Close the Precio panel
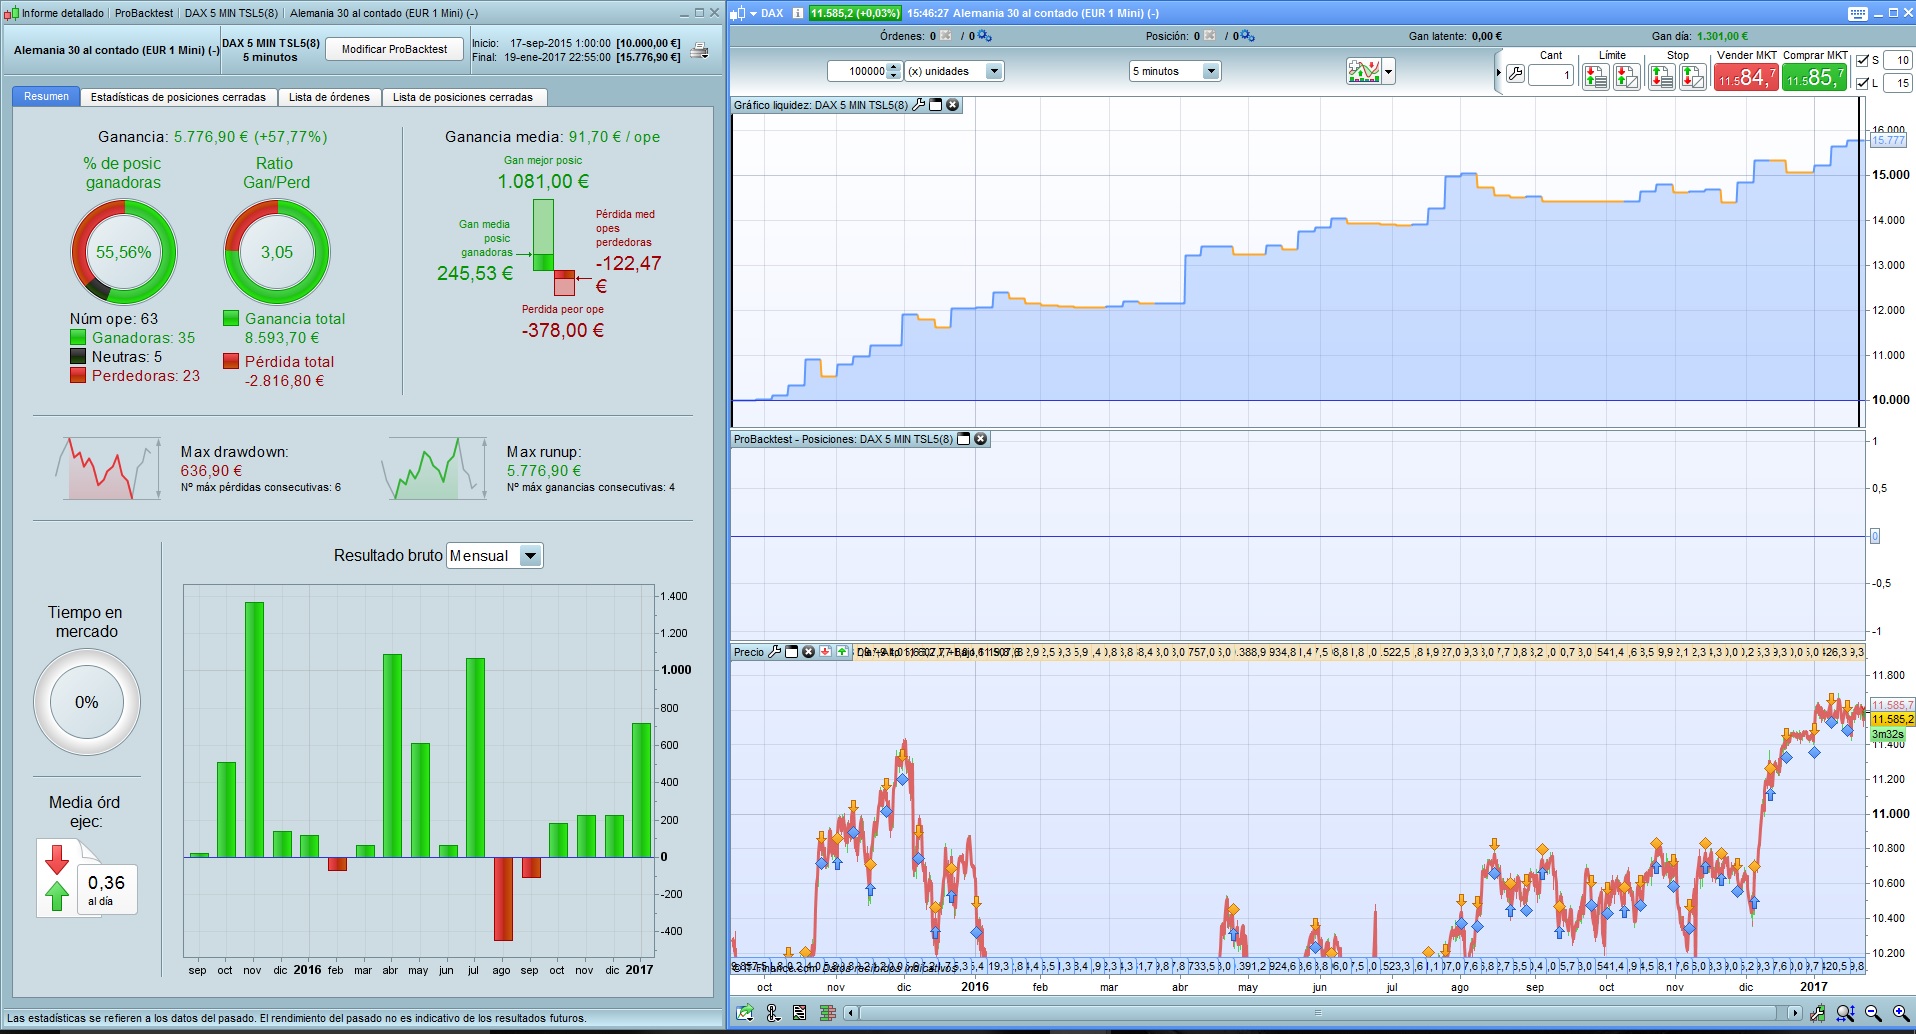1916x1034 pixels. [808, 652]
